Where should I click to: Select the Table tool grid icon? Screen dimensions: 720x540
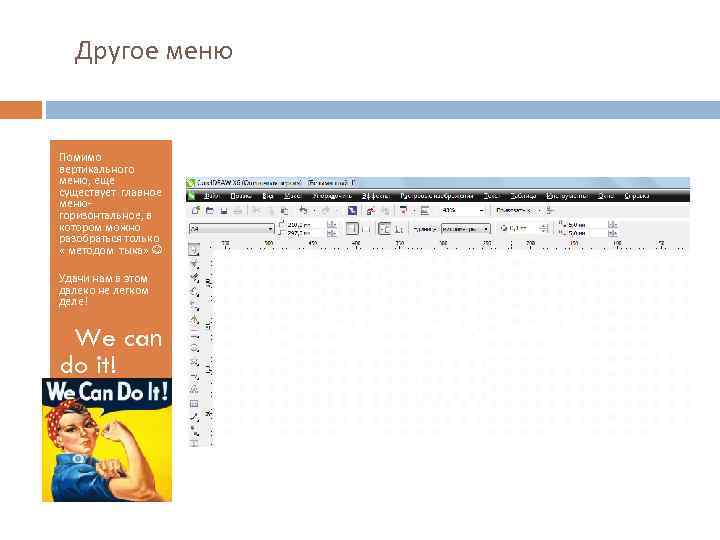pos(194,404)
